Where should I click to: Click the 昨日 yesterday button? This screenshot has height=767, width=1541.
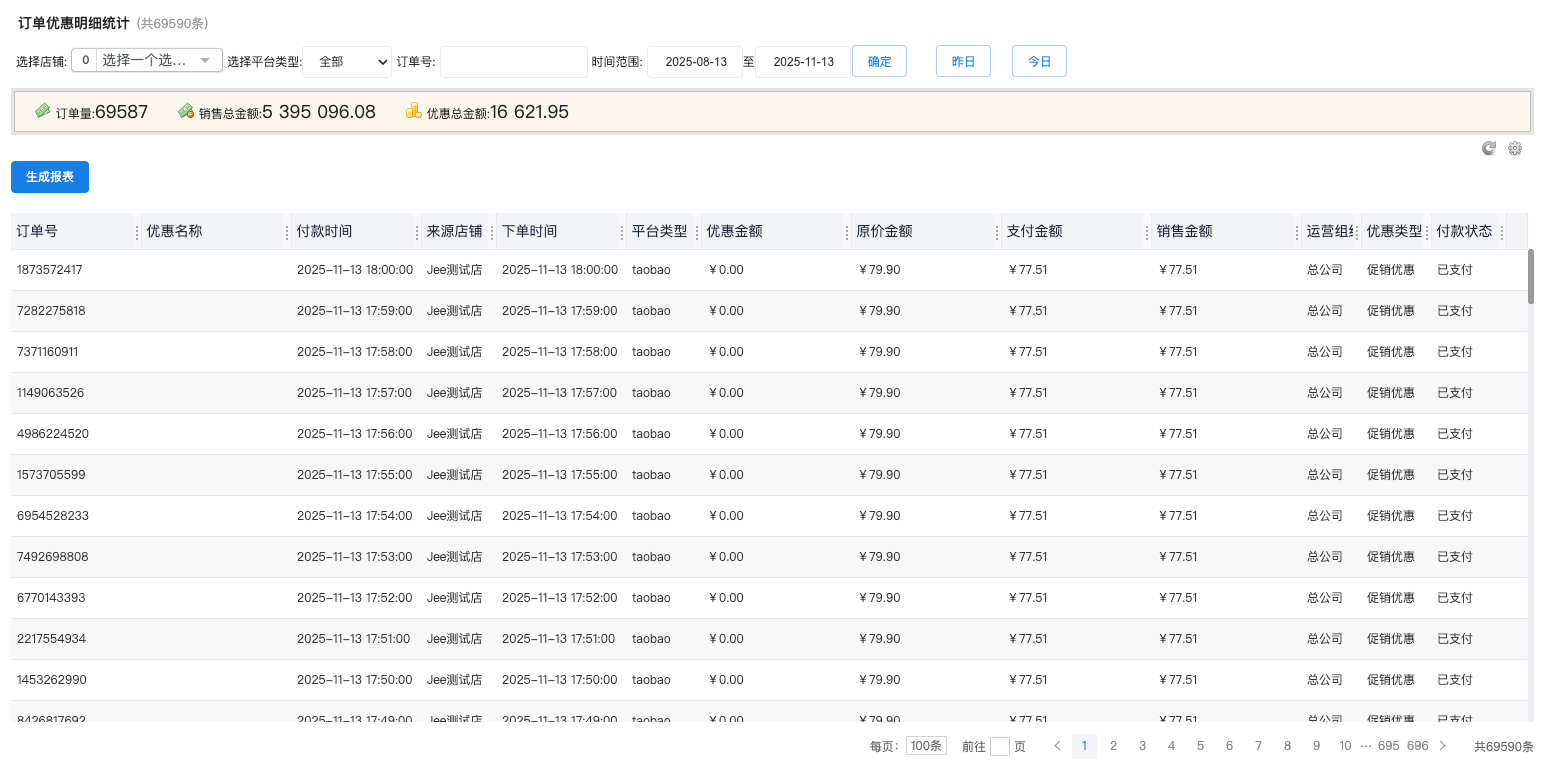tap(963, 61)
